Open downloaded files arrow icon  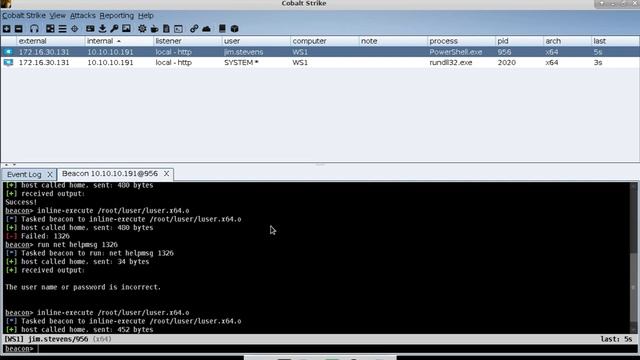(x=102, y=29)
